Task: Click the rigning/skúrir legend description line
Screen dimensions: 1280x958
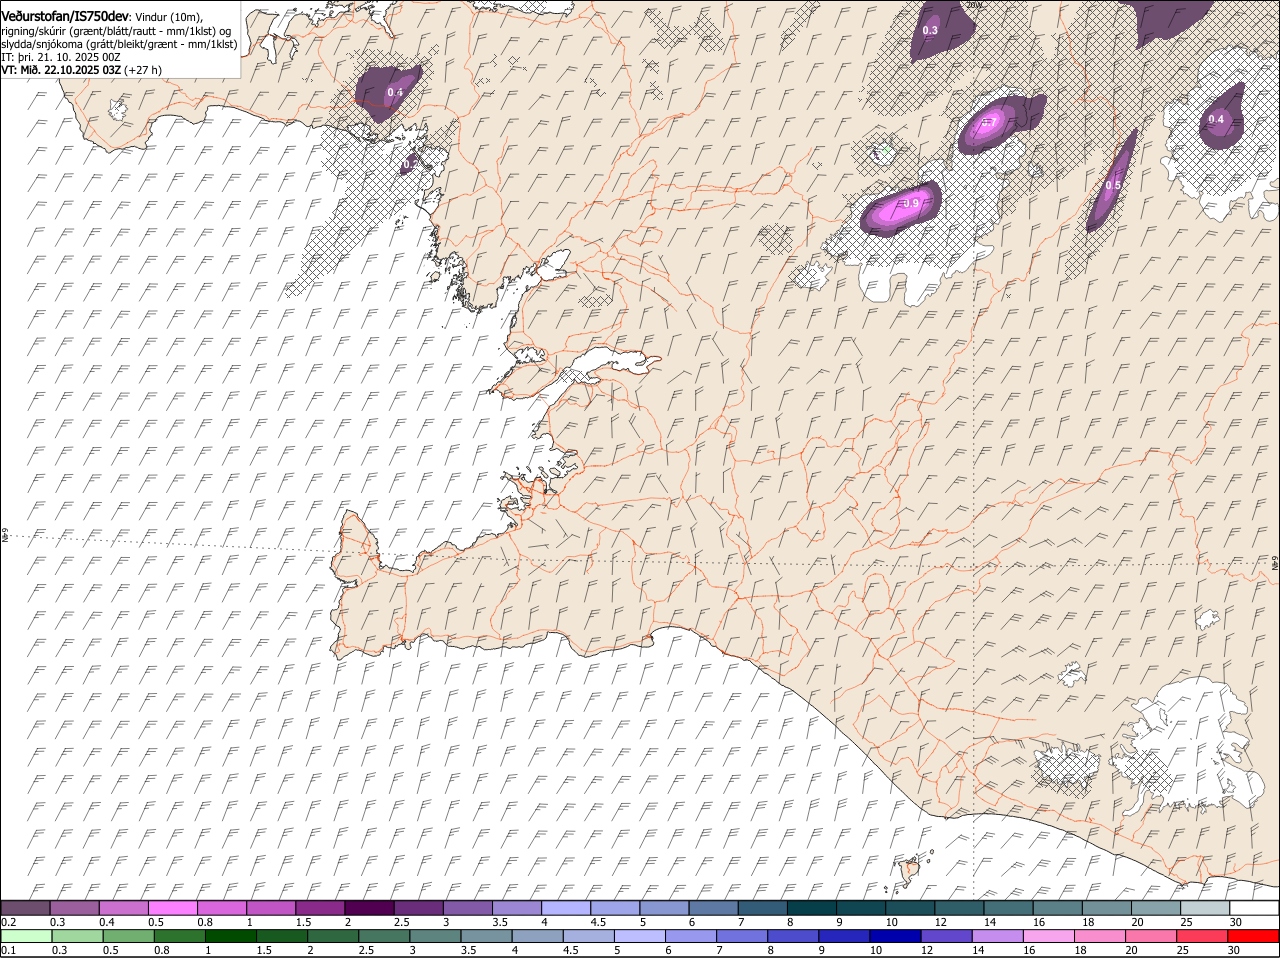Action: (118, 31)
